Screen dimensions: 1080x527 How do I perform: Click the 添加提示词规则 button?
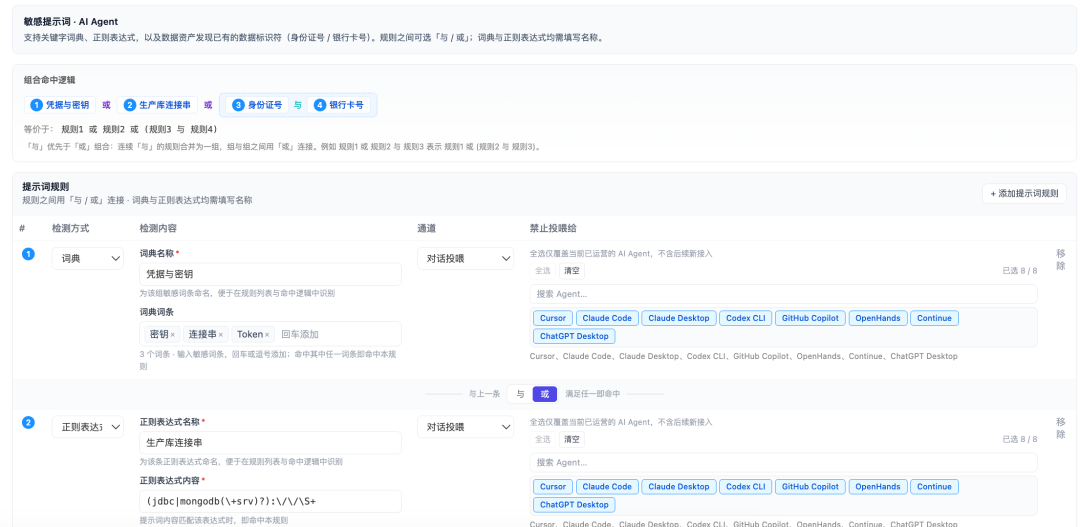[x=1024, y=194]
